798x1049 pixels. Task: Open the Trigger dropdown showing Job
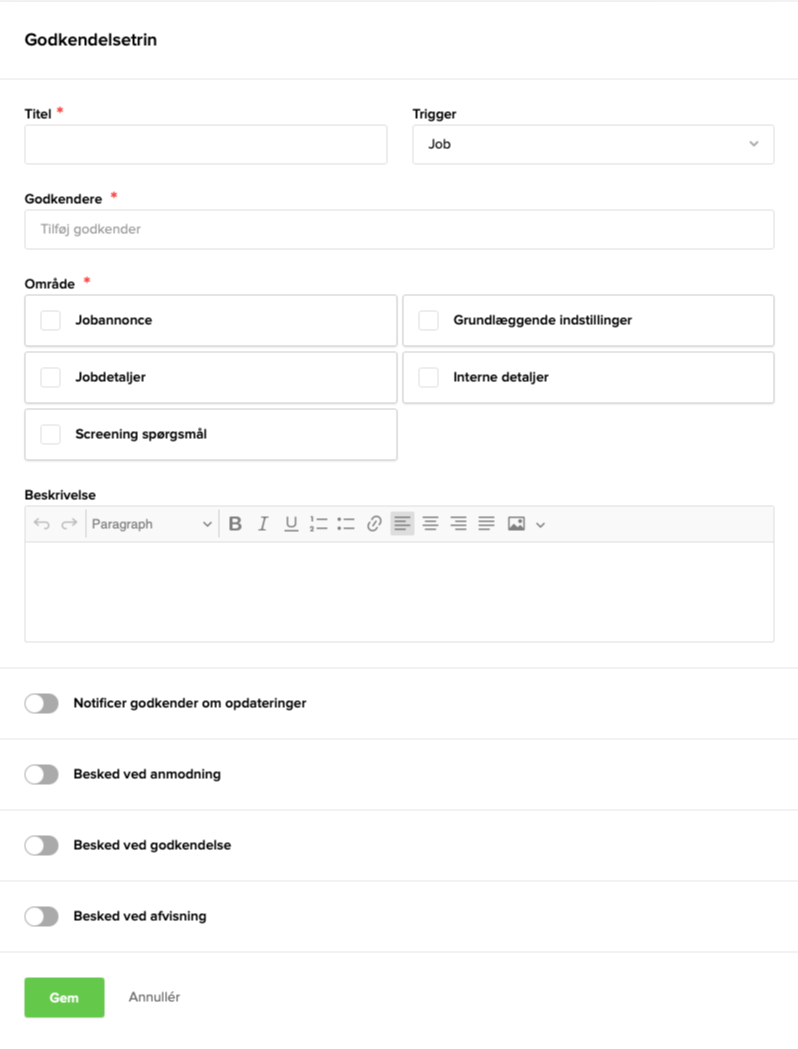(593, 145)
